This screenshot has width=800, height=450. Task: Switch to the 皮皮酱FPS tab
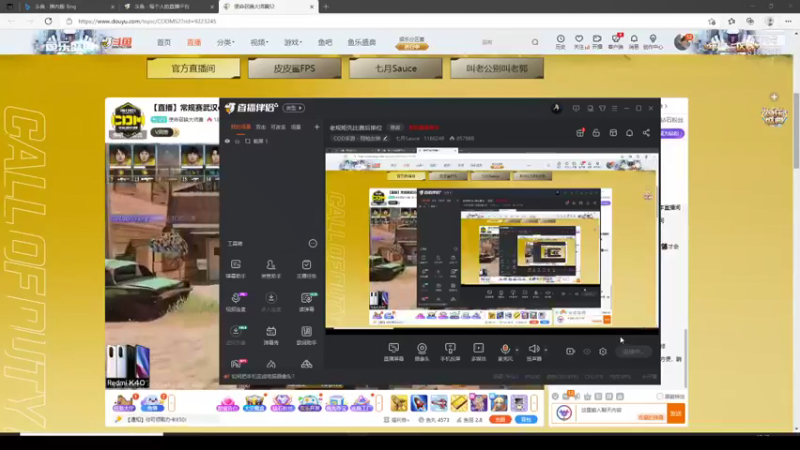(x=294, y=68)
